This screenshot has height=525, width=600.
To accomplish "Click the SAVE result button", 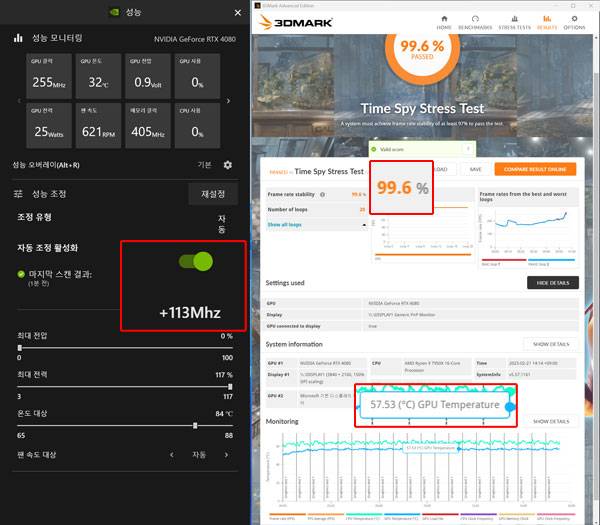I will 476,169.
